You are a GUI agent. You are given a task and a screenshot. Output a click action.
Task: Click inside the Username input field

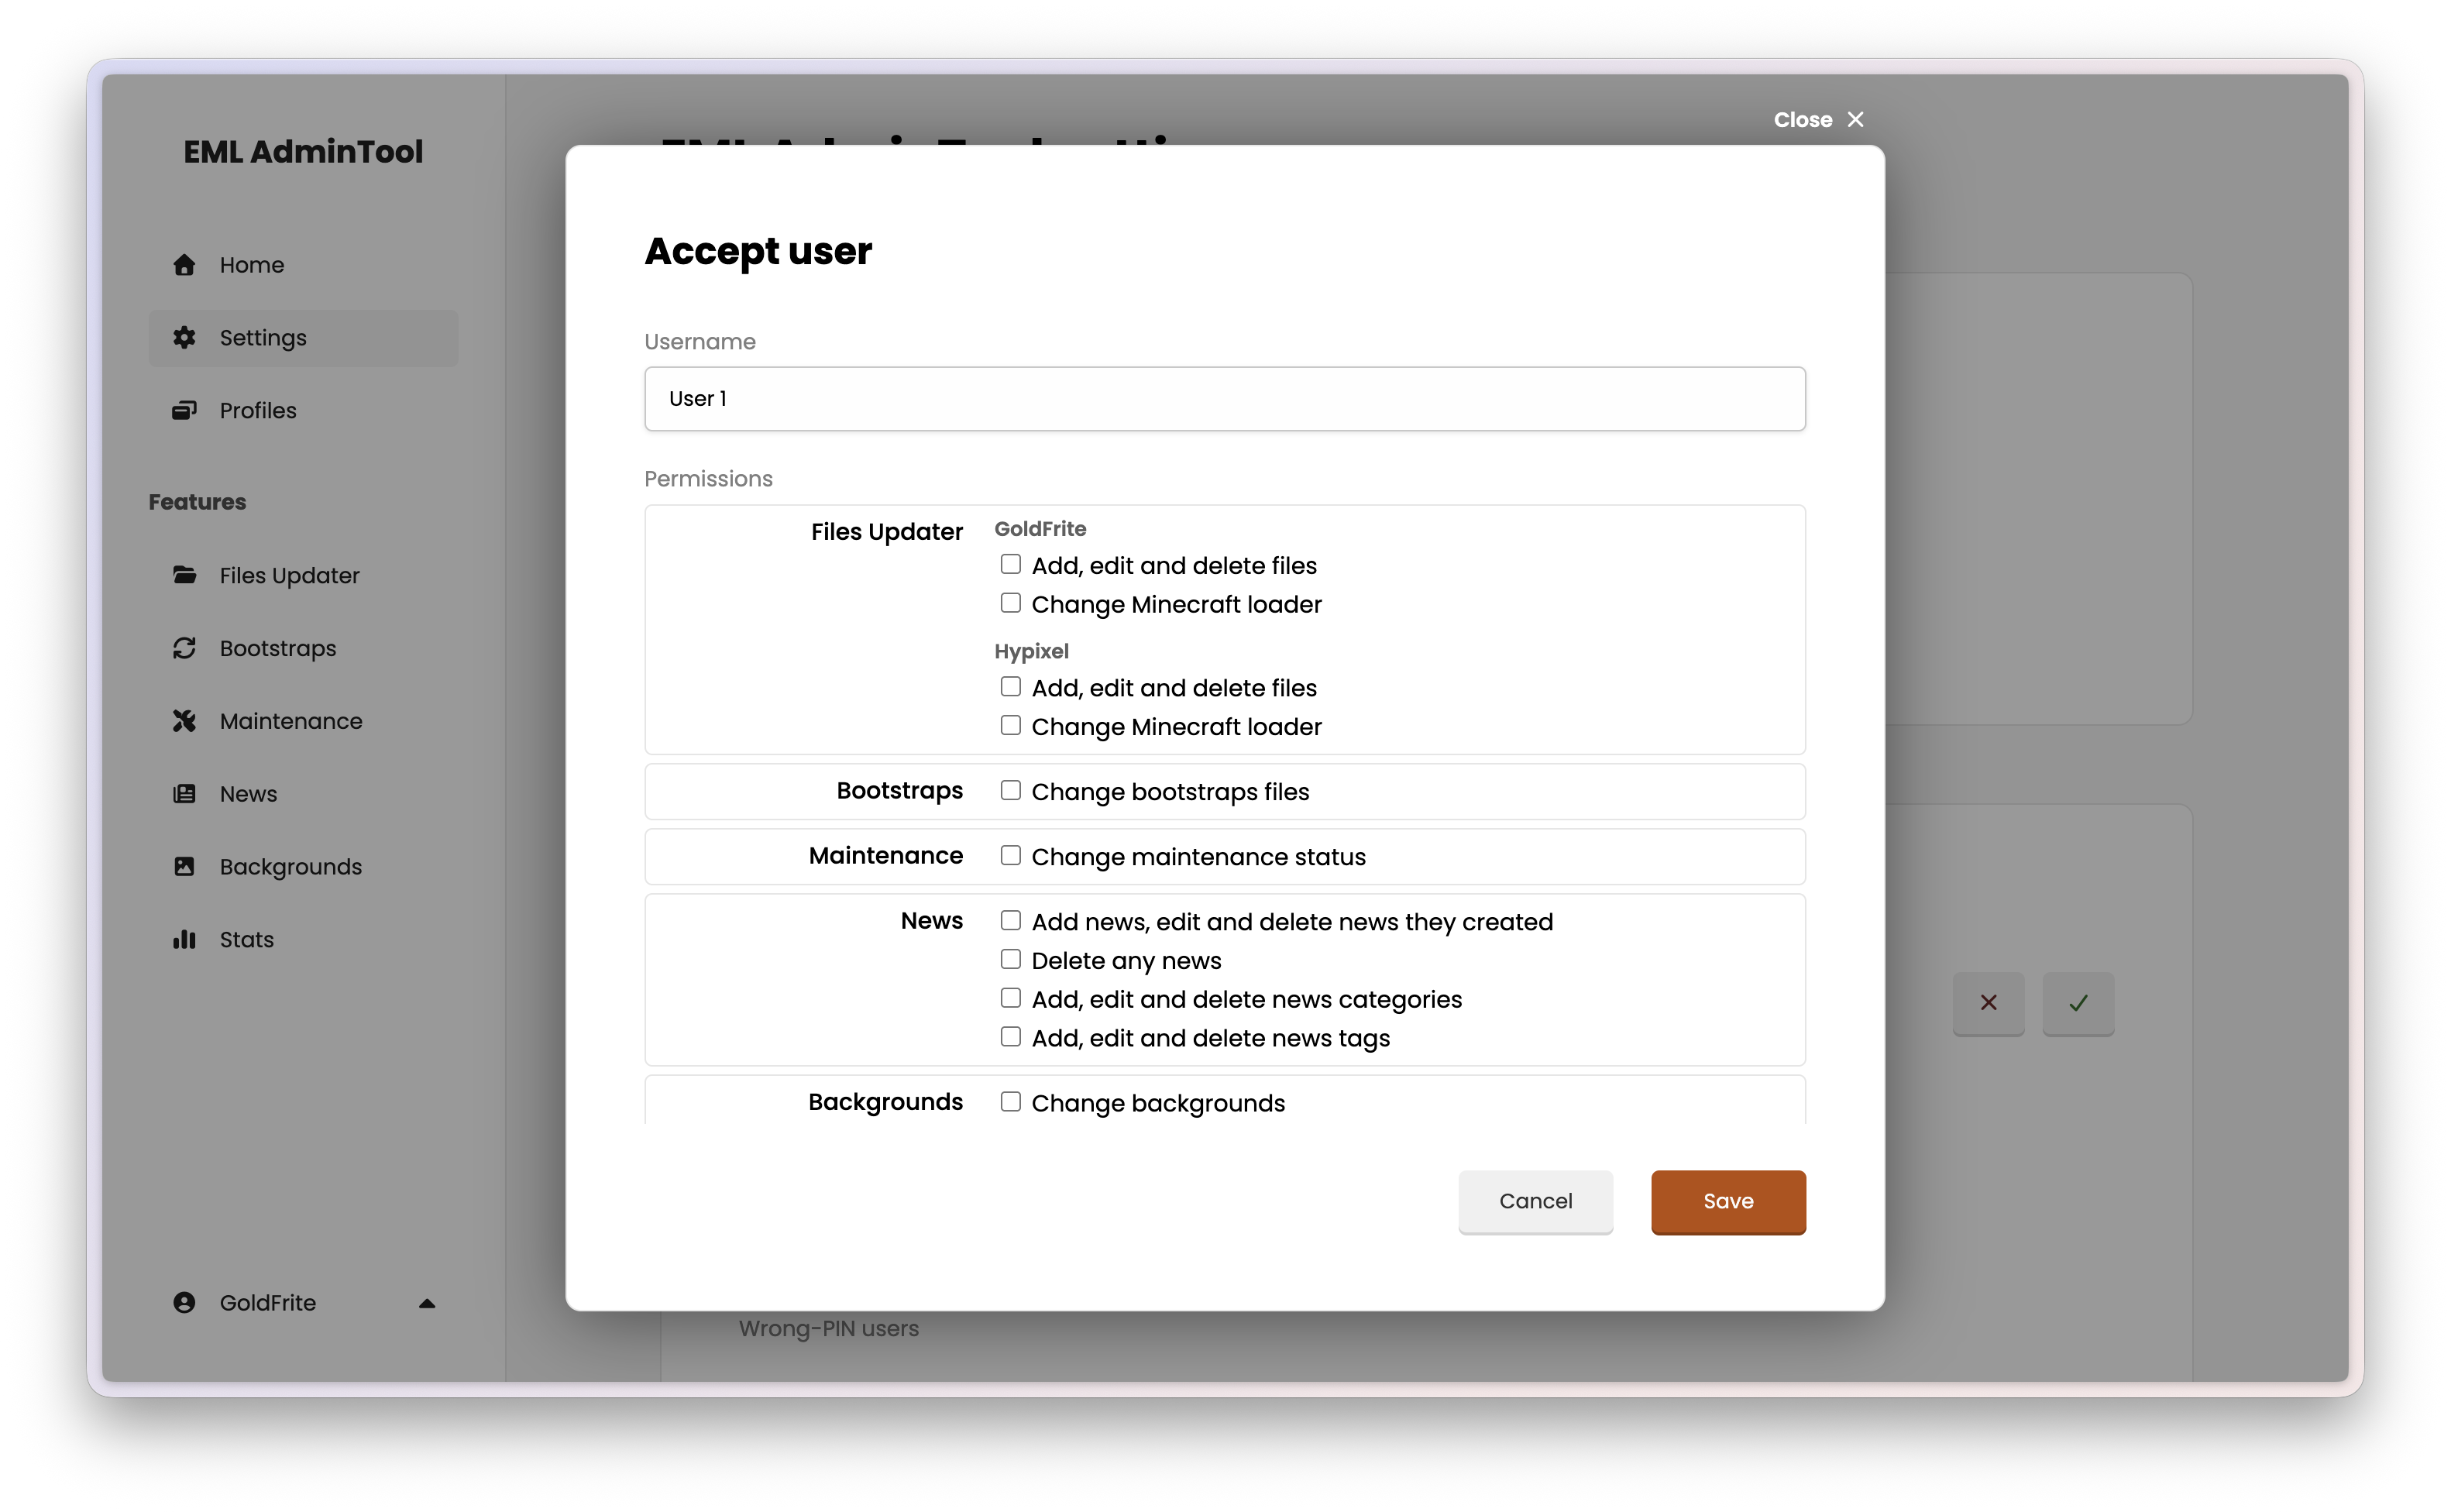(1223, 398)
